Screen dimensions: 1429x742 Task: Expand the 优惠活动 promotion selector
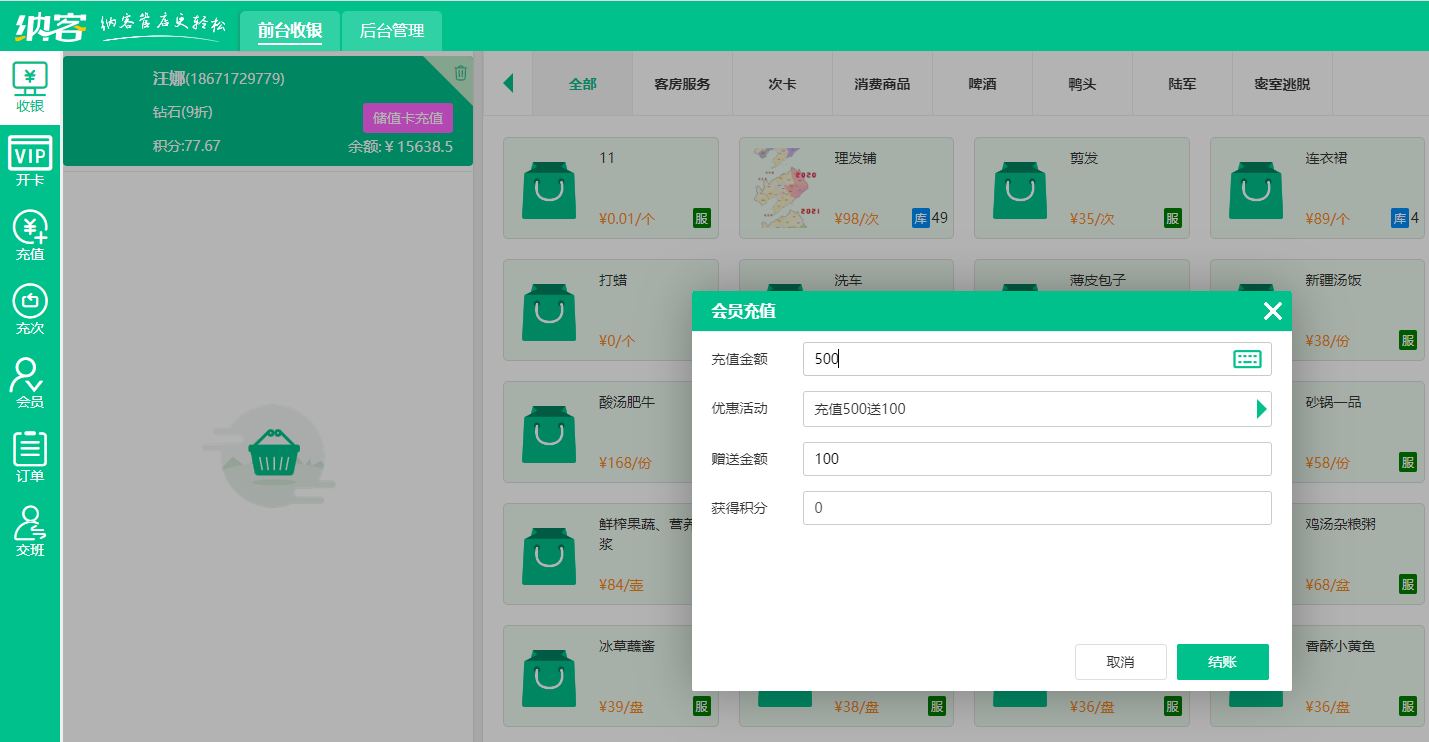[1261, 409]
